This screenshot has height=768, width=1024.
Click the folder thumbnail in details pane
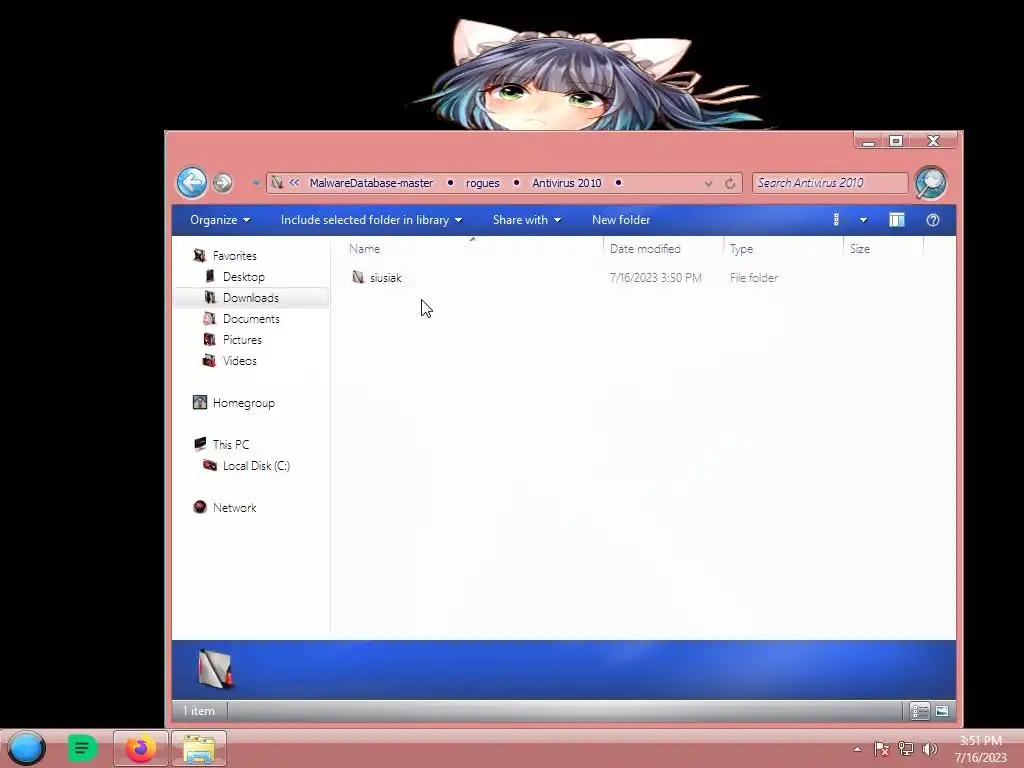point(215,668)
